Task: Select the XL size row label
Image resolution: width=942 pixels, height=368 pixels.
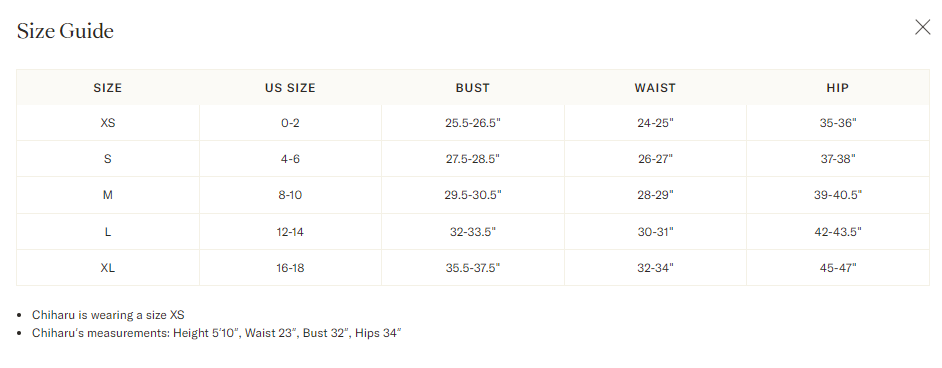Action: coord(108,268)
